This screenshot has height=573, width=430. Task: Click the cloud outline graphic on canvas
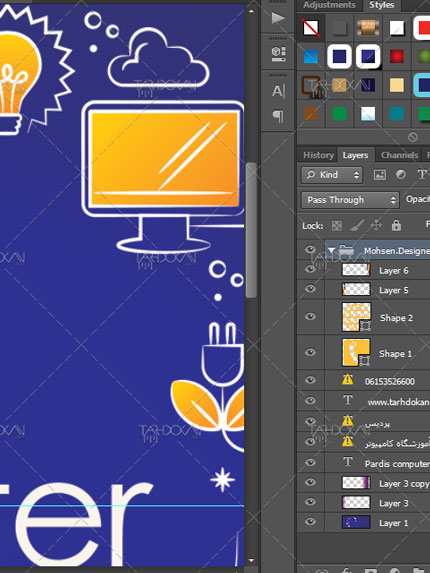click(x=159, y=58)
